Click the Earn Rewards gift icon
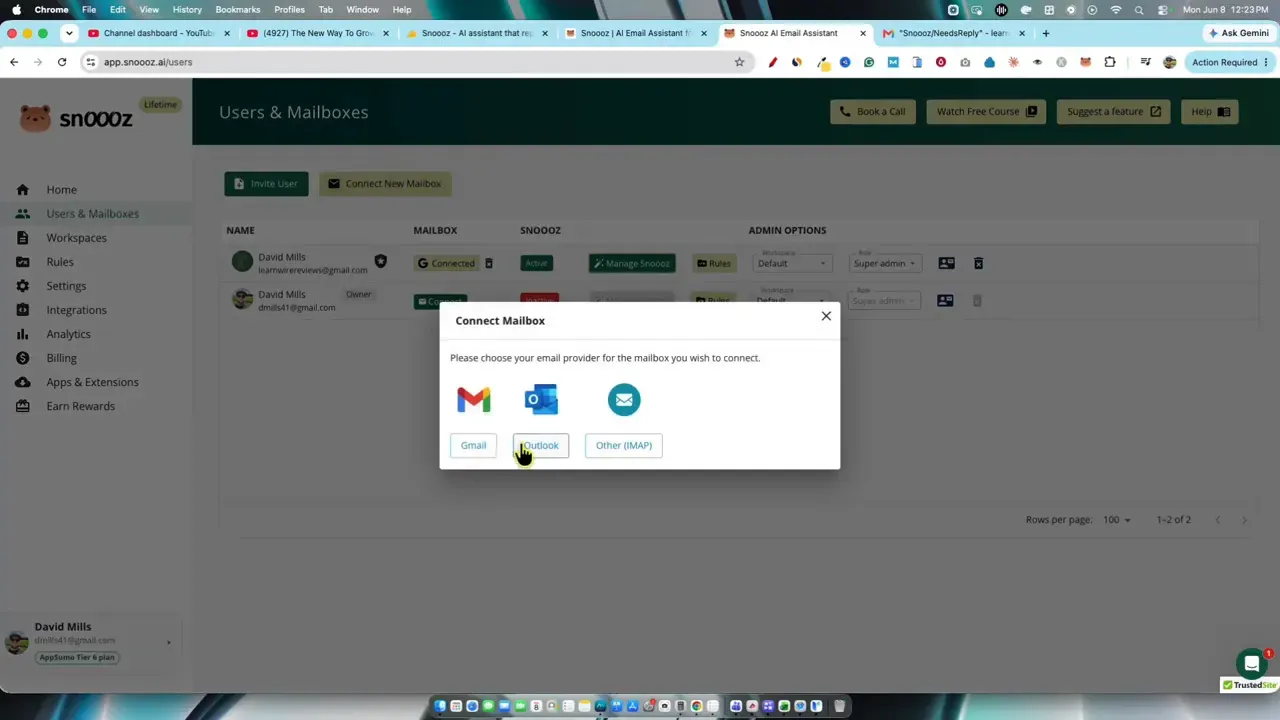 point(23,406)
